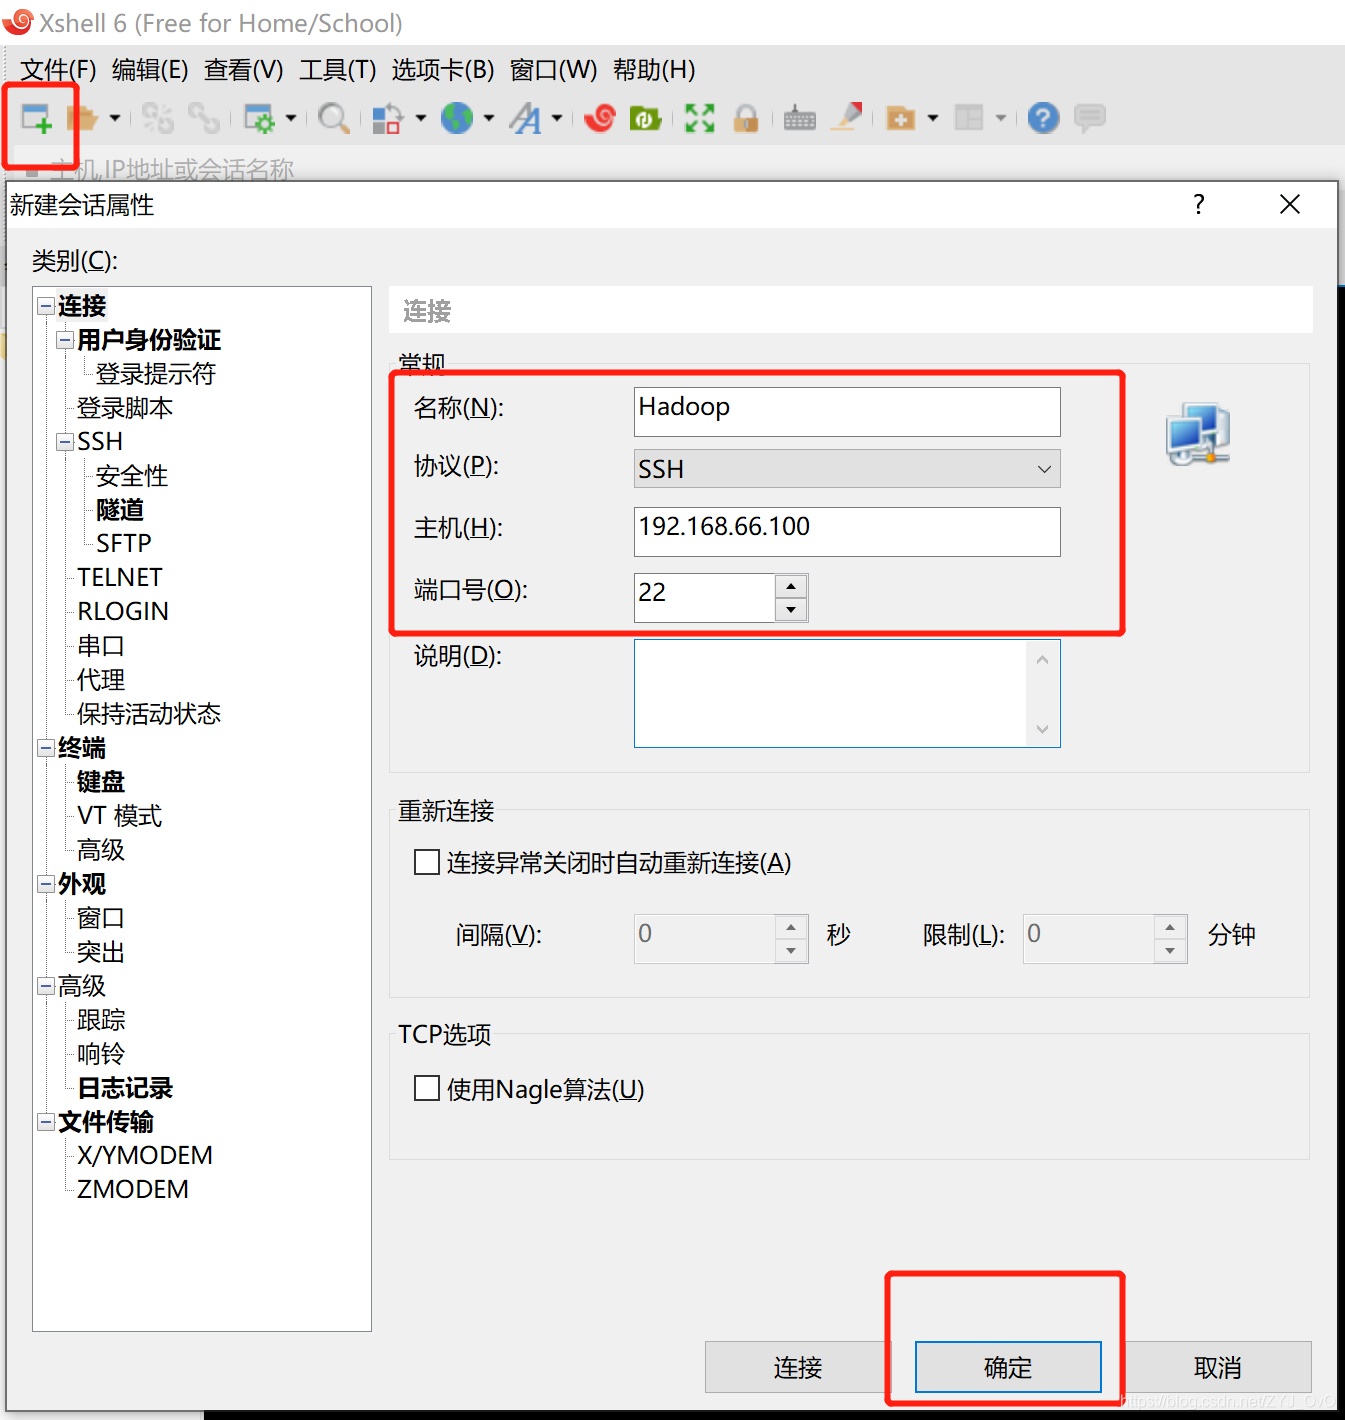Collapse the 用户身份验证 tree node
1345x1420 pixels.
[65, 340]
